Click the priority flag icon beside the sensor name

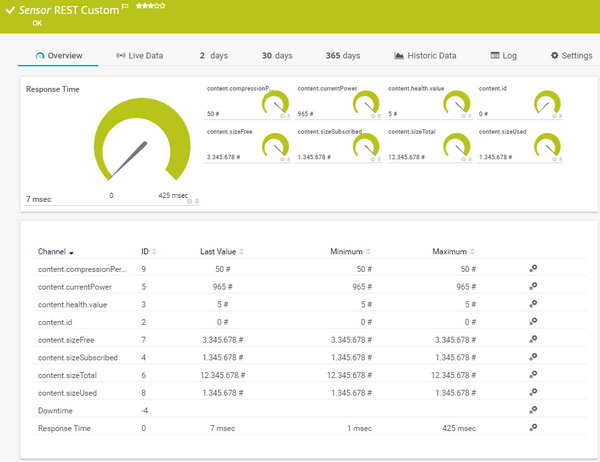coord(125,7)
